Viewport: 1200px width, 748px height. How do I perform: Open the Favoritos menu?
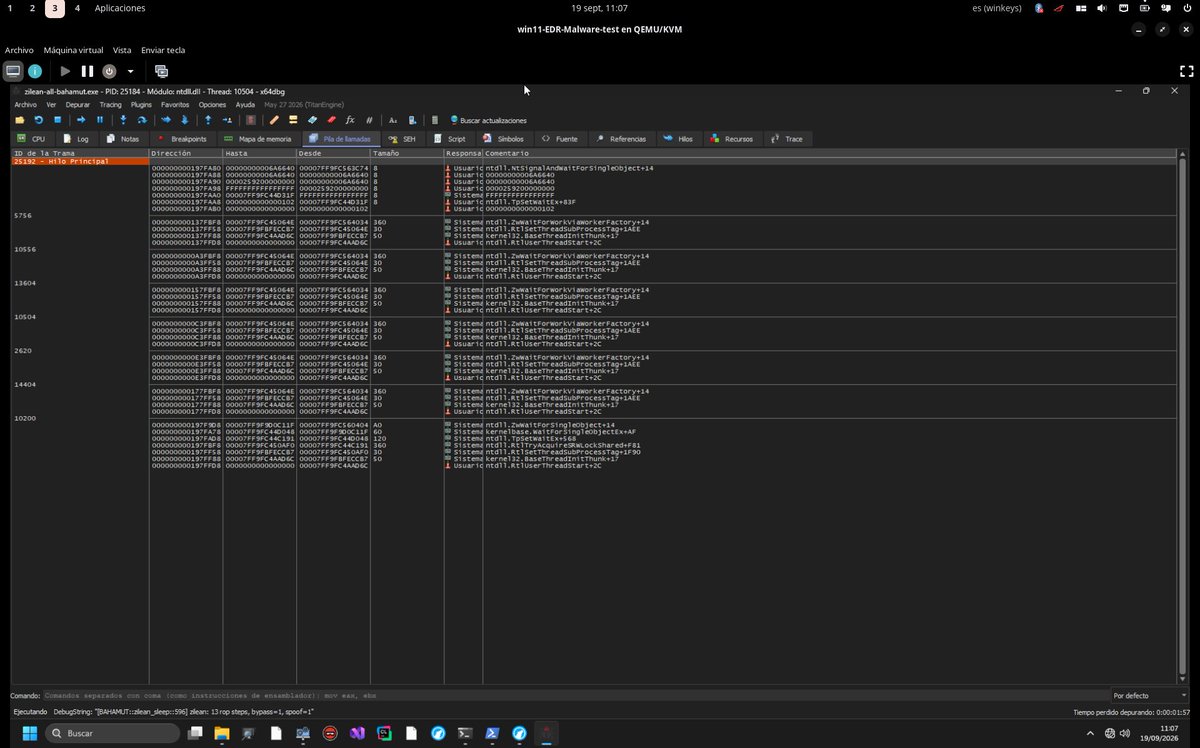pyautogui.click(x=175, y=104)
